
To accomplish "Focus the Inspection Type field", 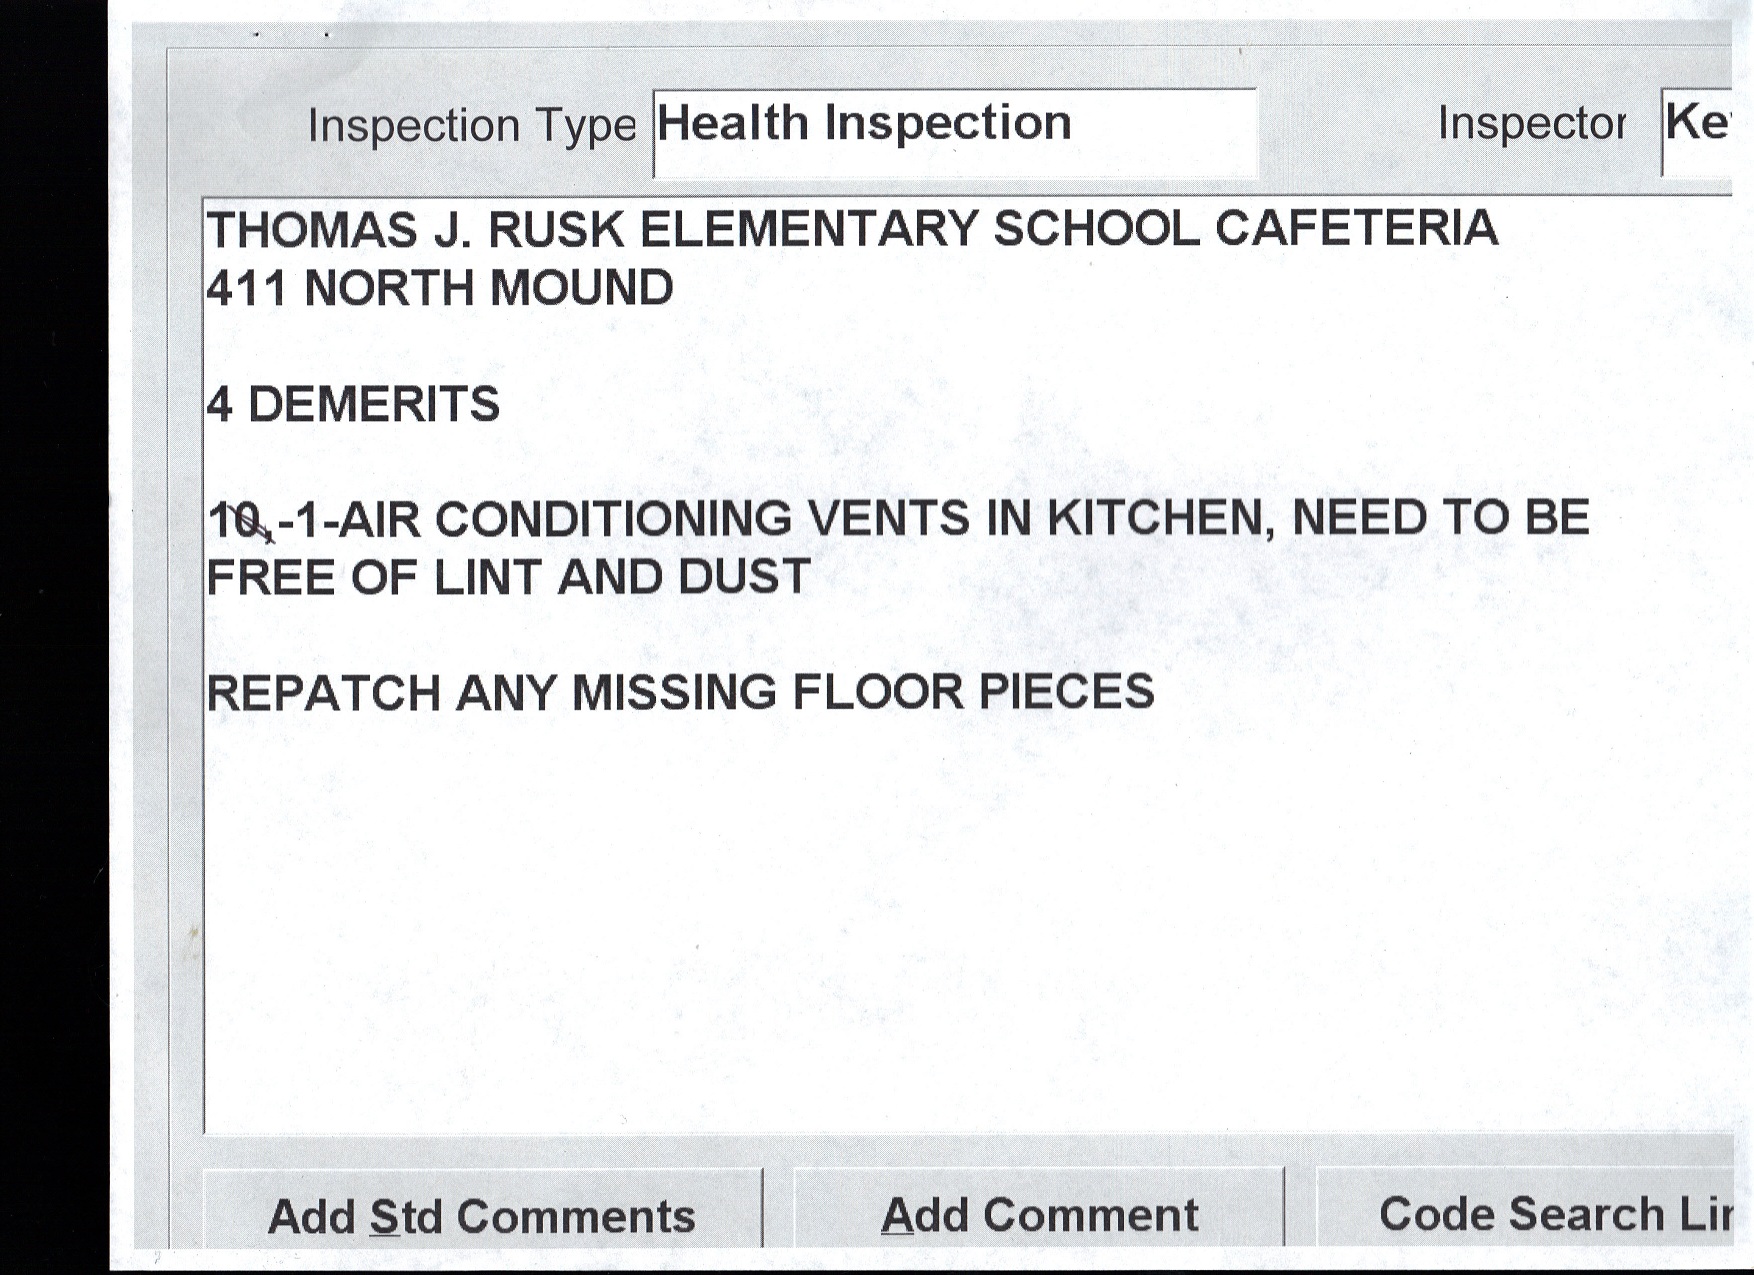I will pyautogui.click(x=954, y=131).
